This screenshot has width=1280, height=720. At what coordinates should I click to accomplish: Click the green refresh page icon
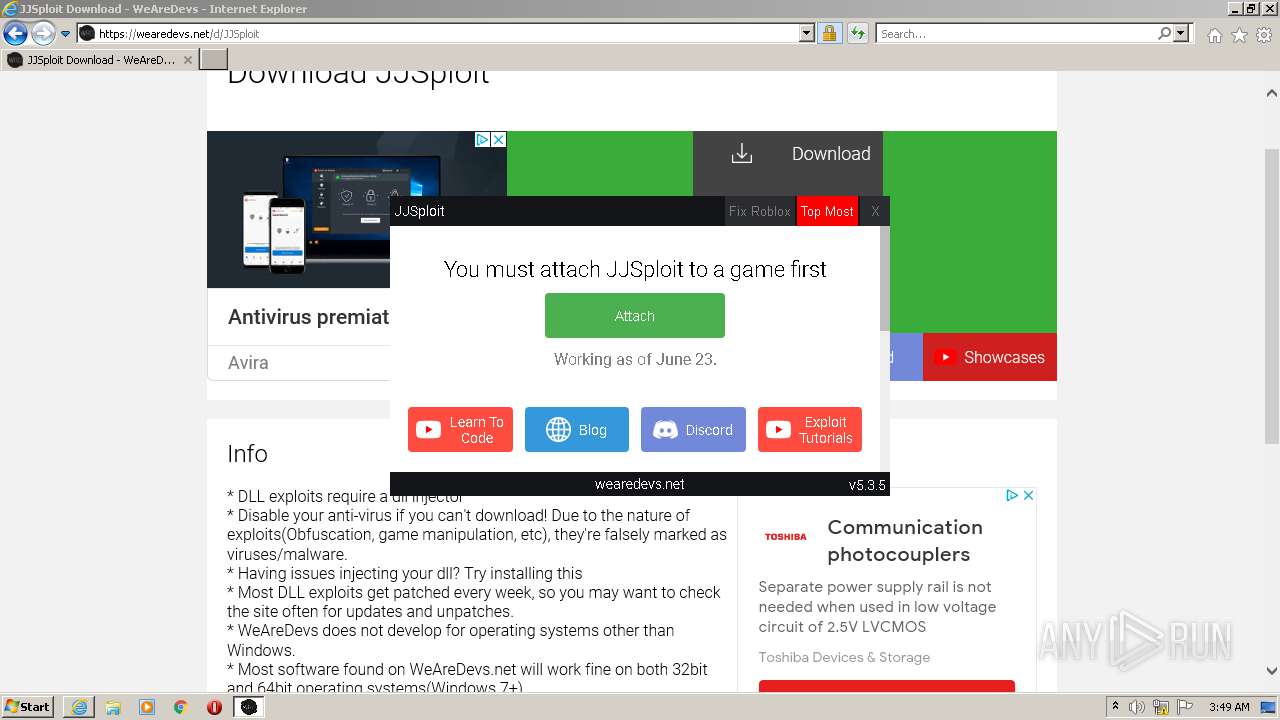click(x=858, y=34)
